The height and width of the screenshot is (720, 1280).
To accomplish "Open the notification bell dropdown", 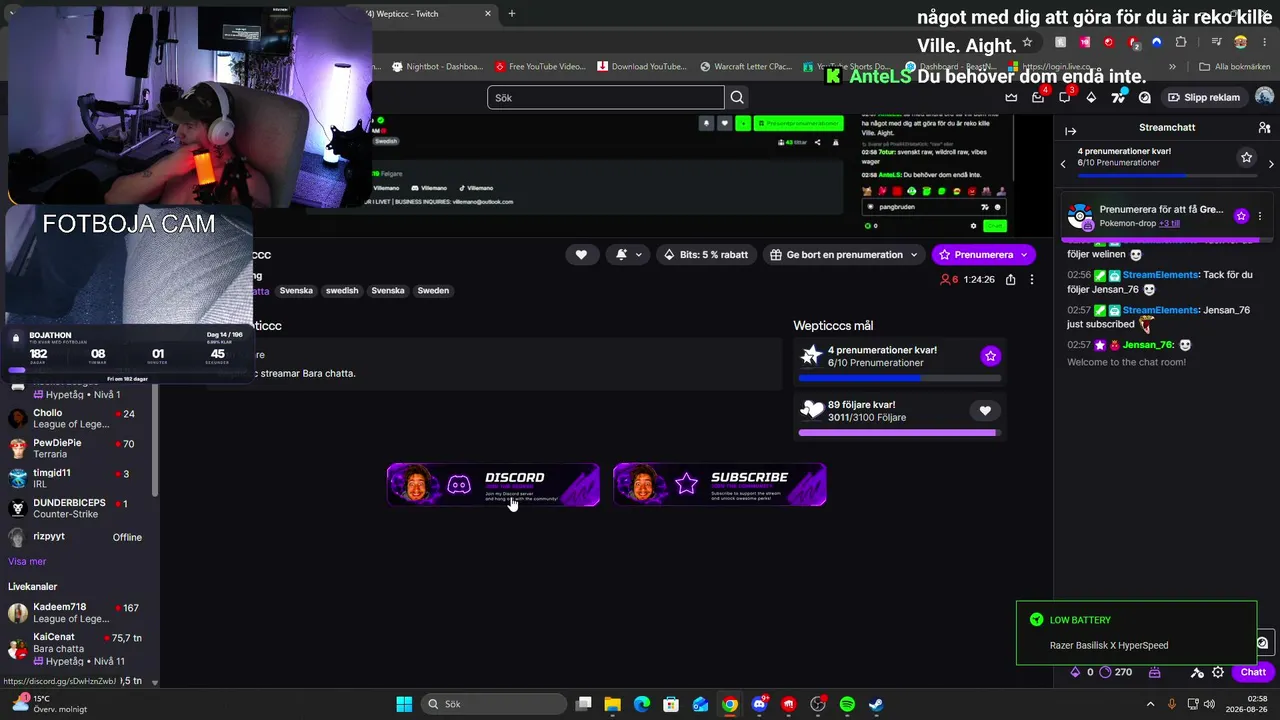I will [x=628, y=255].
